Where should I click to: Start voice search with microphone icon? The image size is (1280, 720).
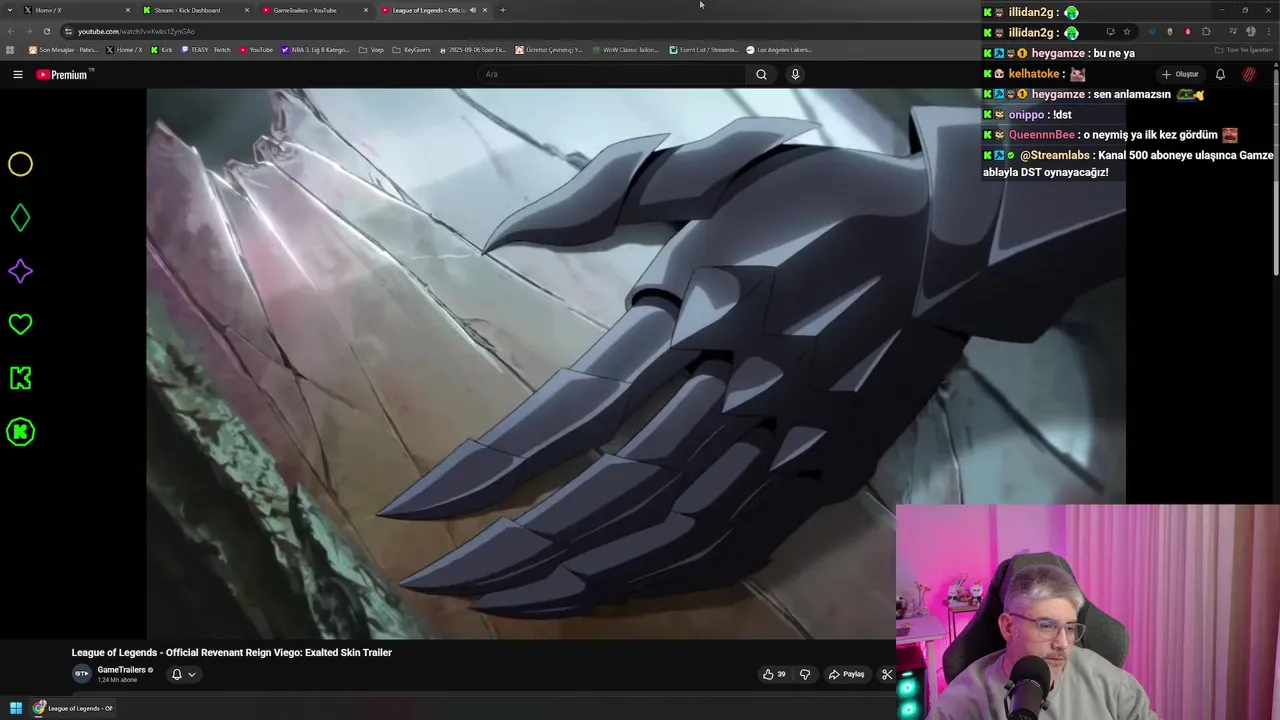click(x=795, y=74)
